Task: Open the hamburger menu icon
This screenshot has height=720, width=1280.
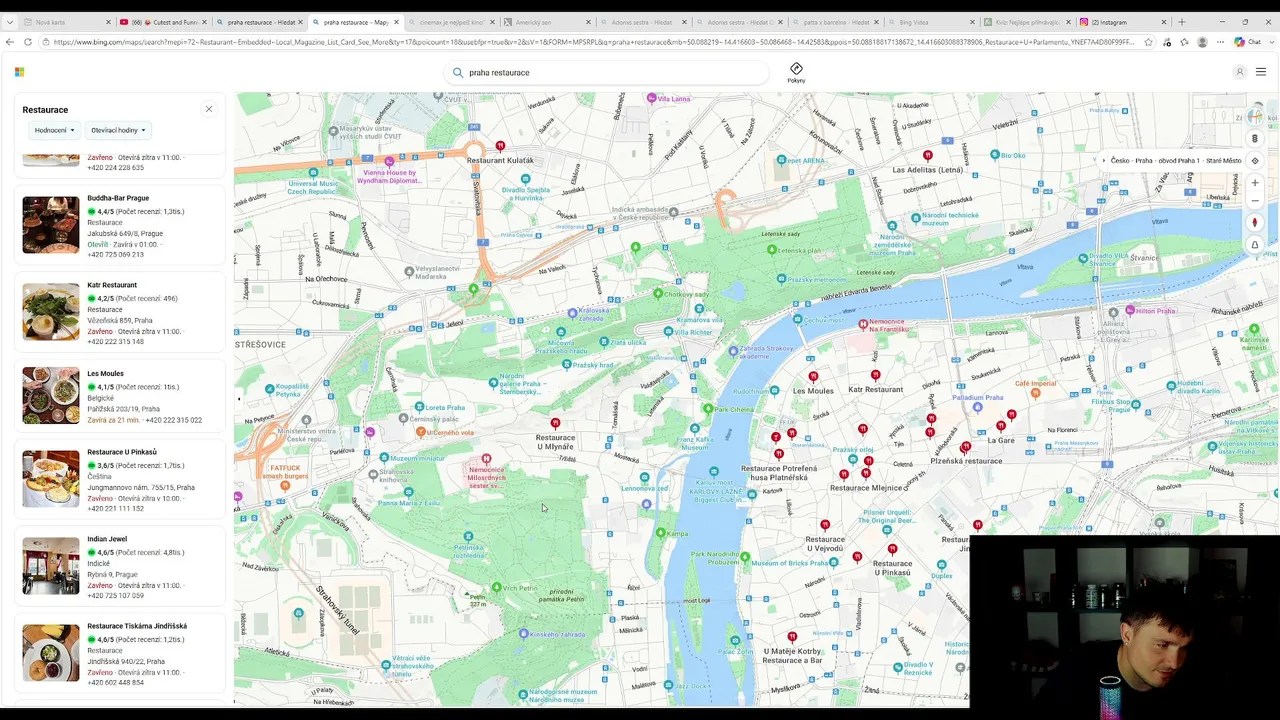Action: (1261, 72)
